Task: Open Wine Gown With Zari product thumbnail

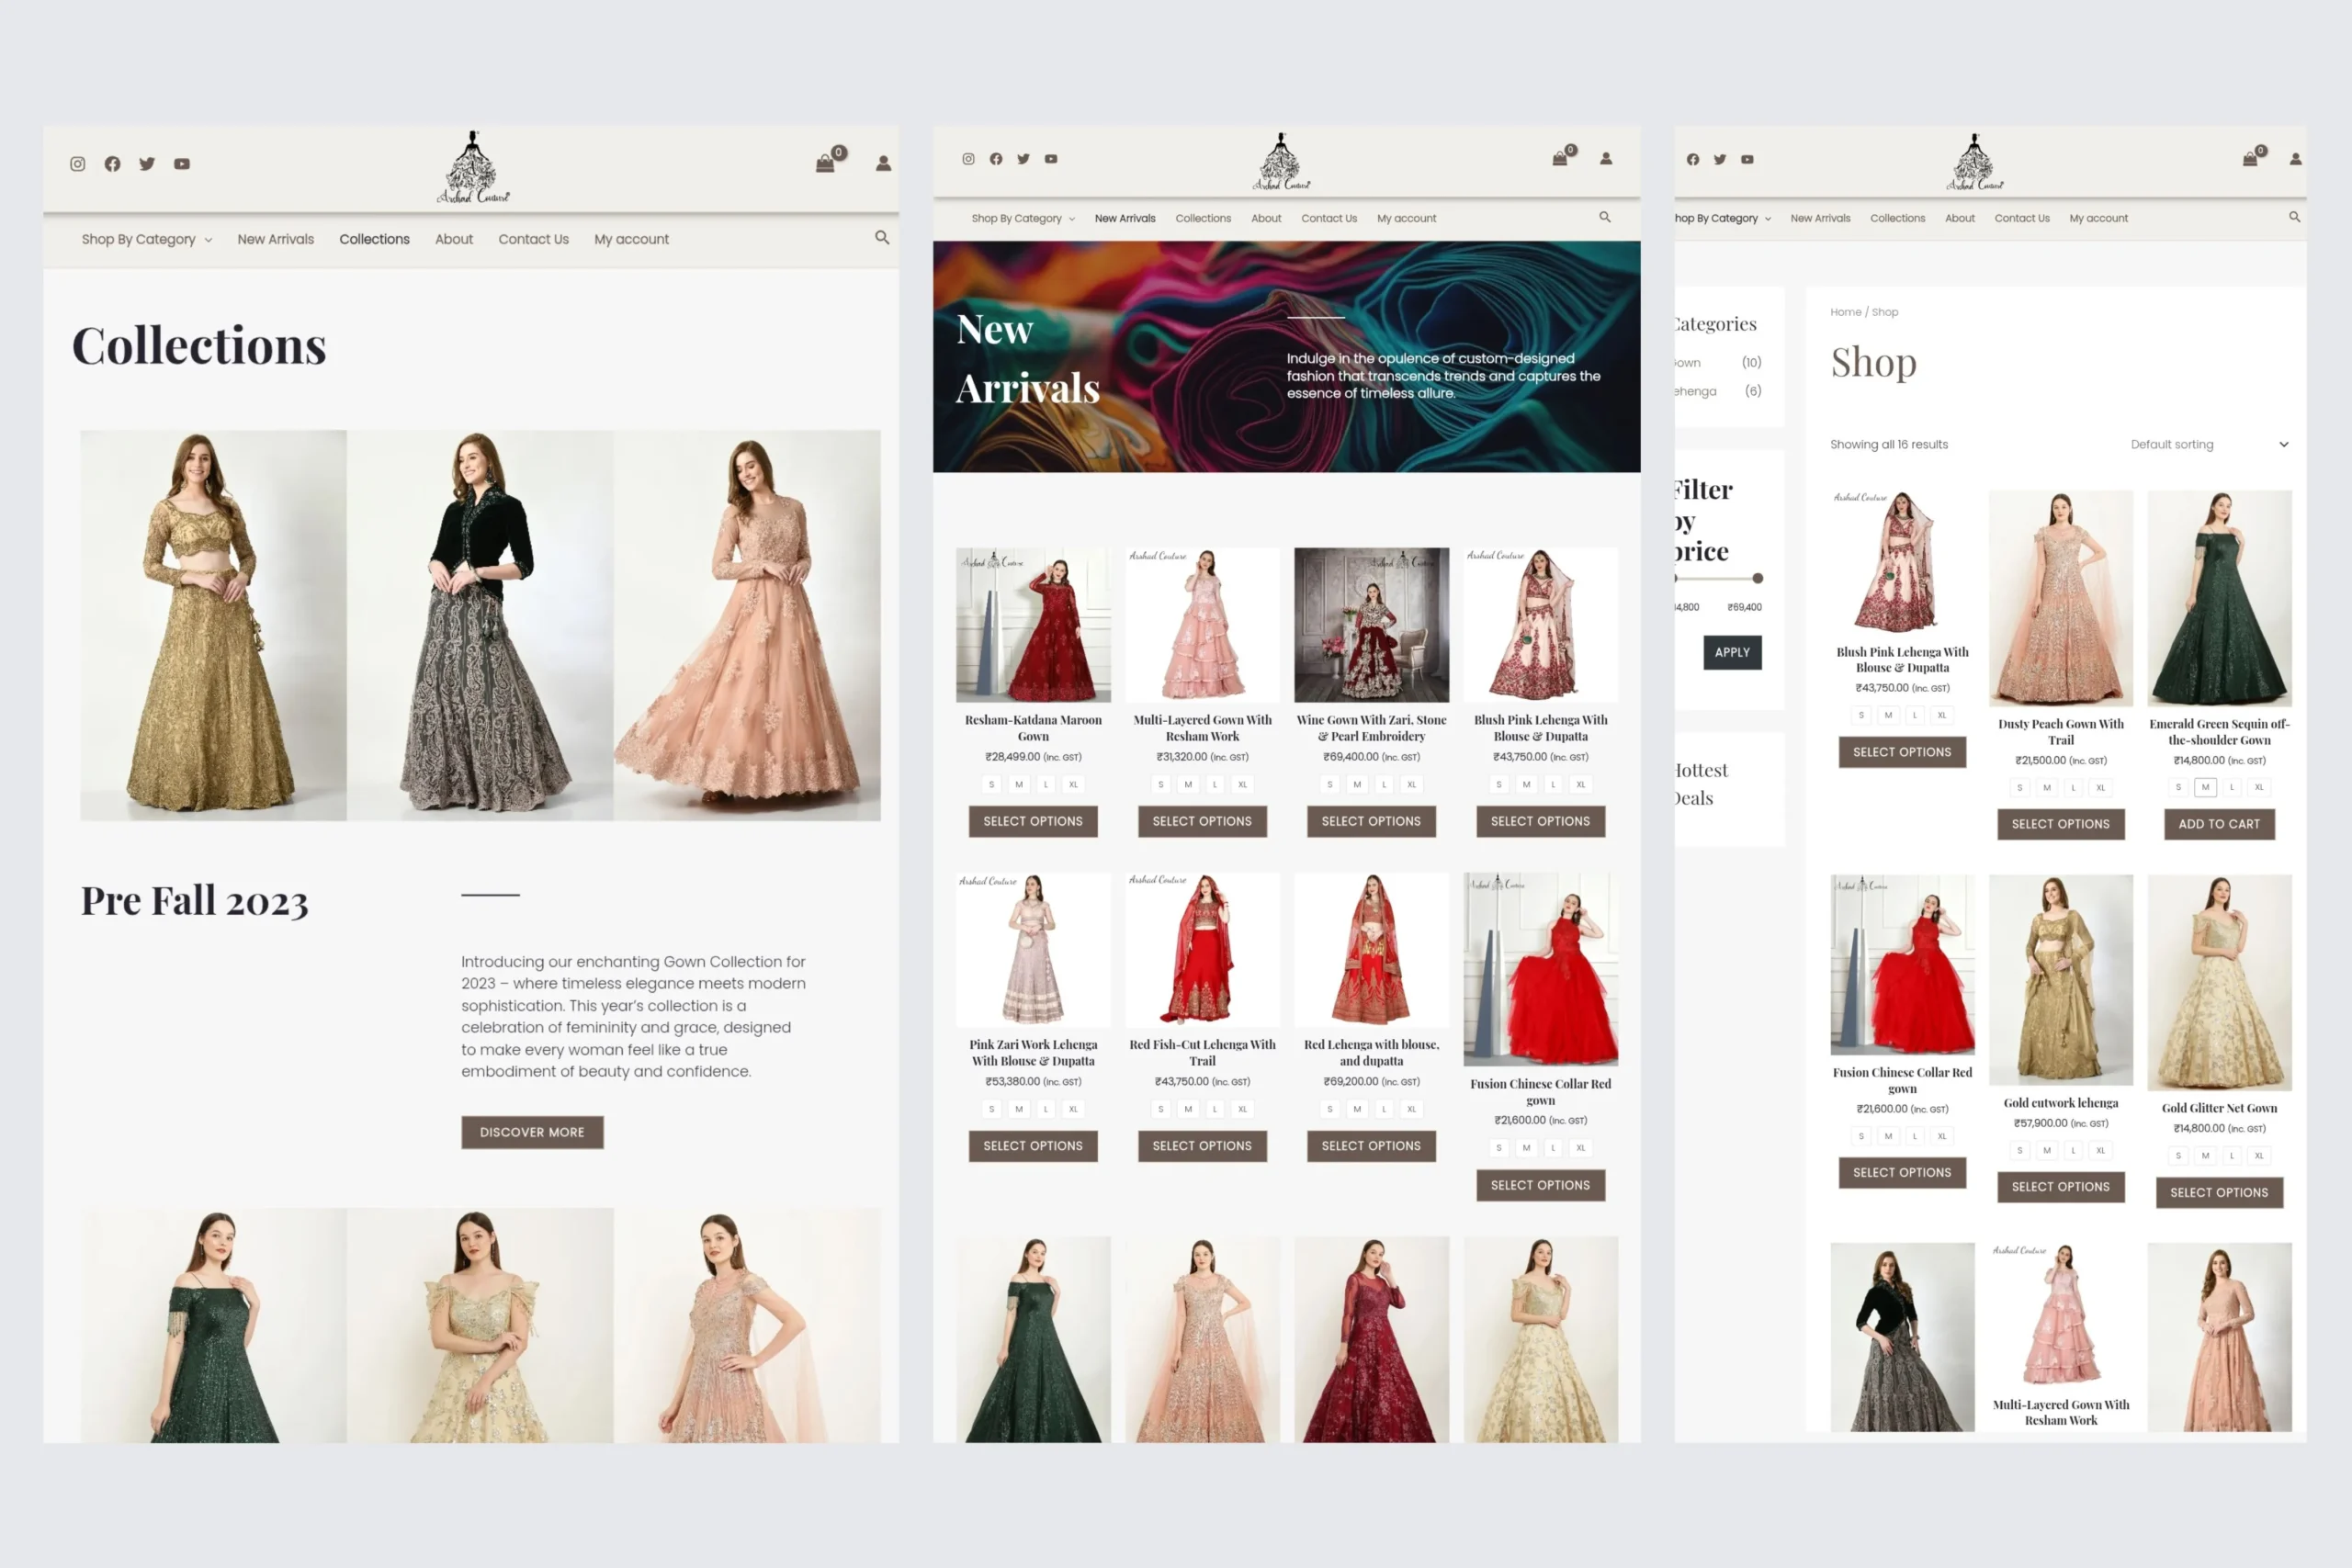Action: [x=1370, y=625]
